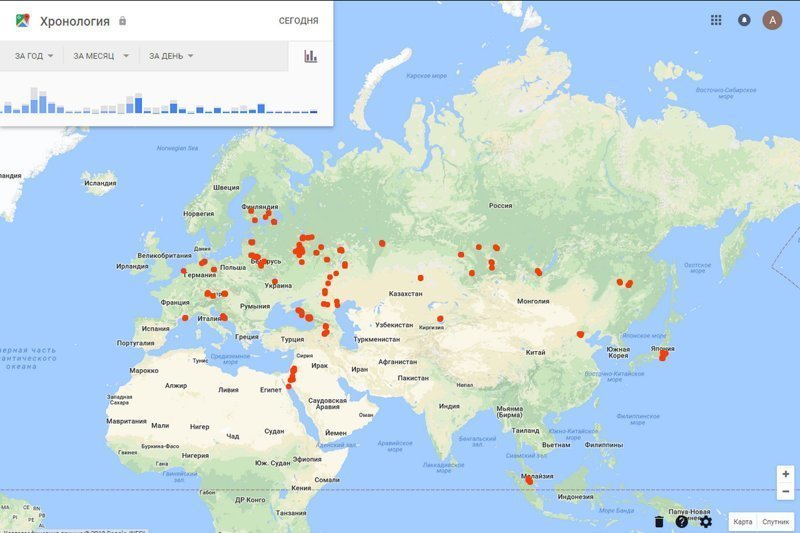
Task: Open the Google apps grid
Action: click(x=716, y=20)
